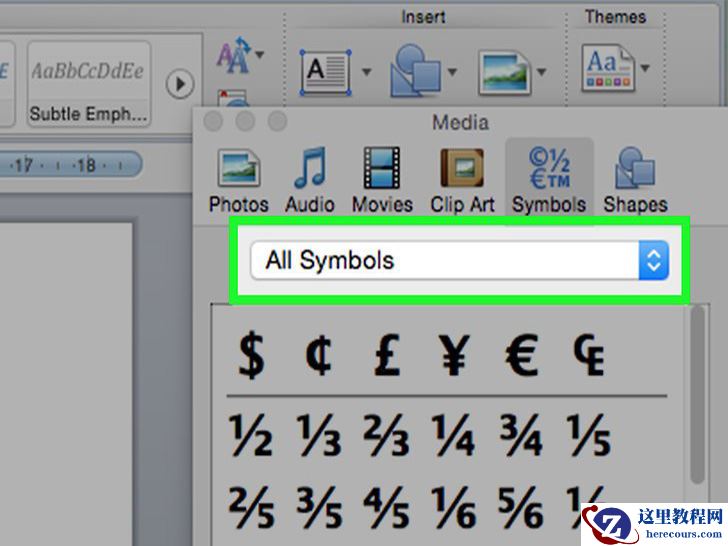The width and height of the screenshot is (728, 546).
Task: Open the Photos tab in Media browser
Action: coord(239,181)
